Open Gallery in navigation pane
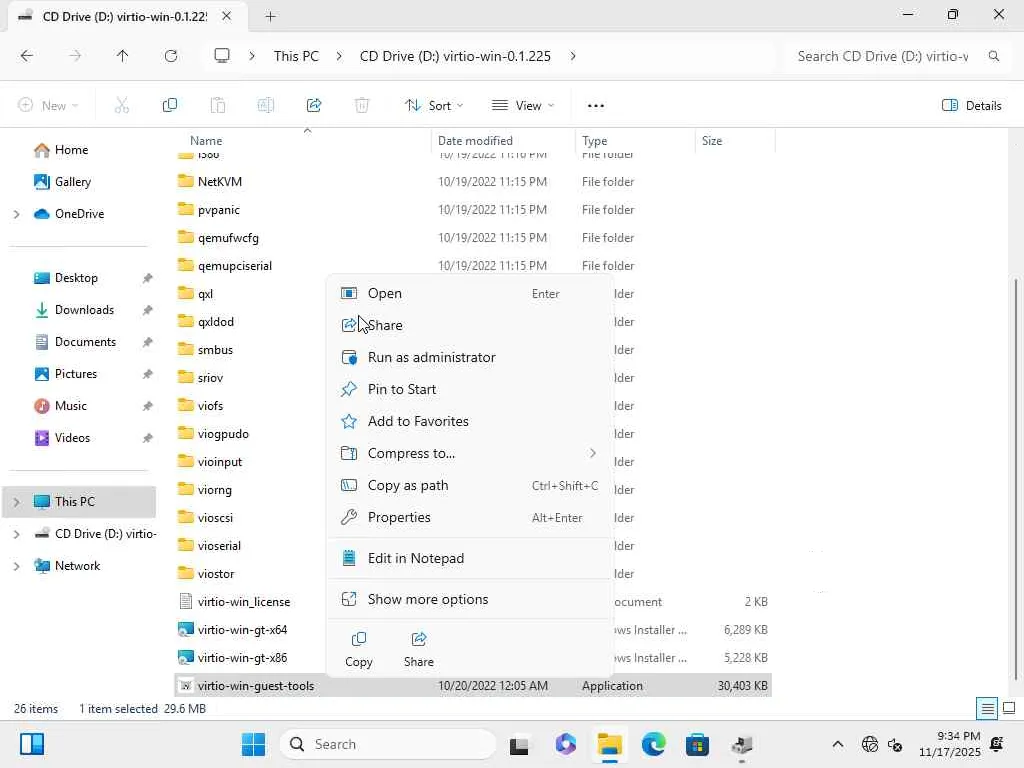Viewport: 1024px width, 768px height. pyautogui.click(x=72, y=182)
